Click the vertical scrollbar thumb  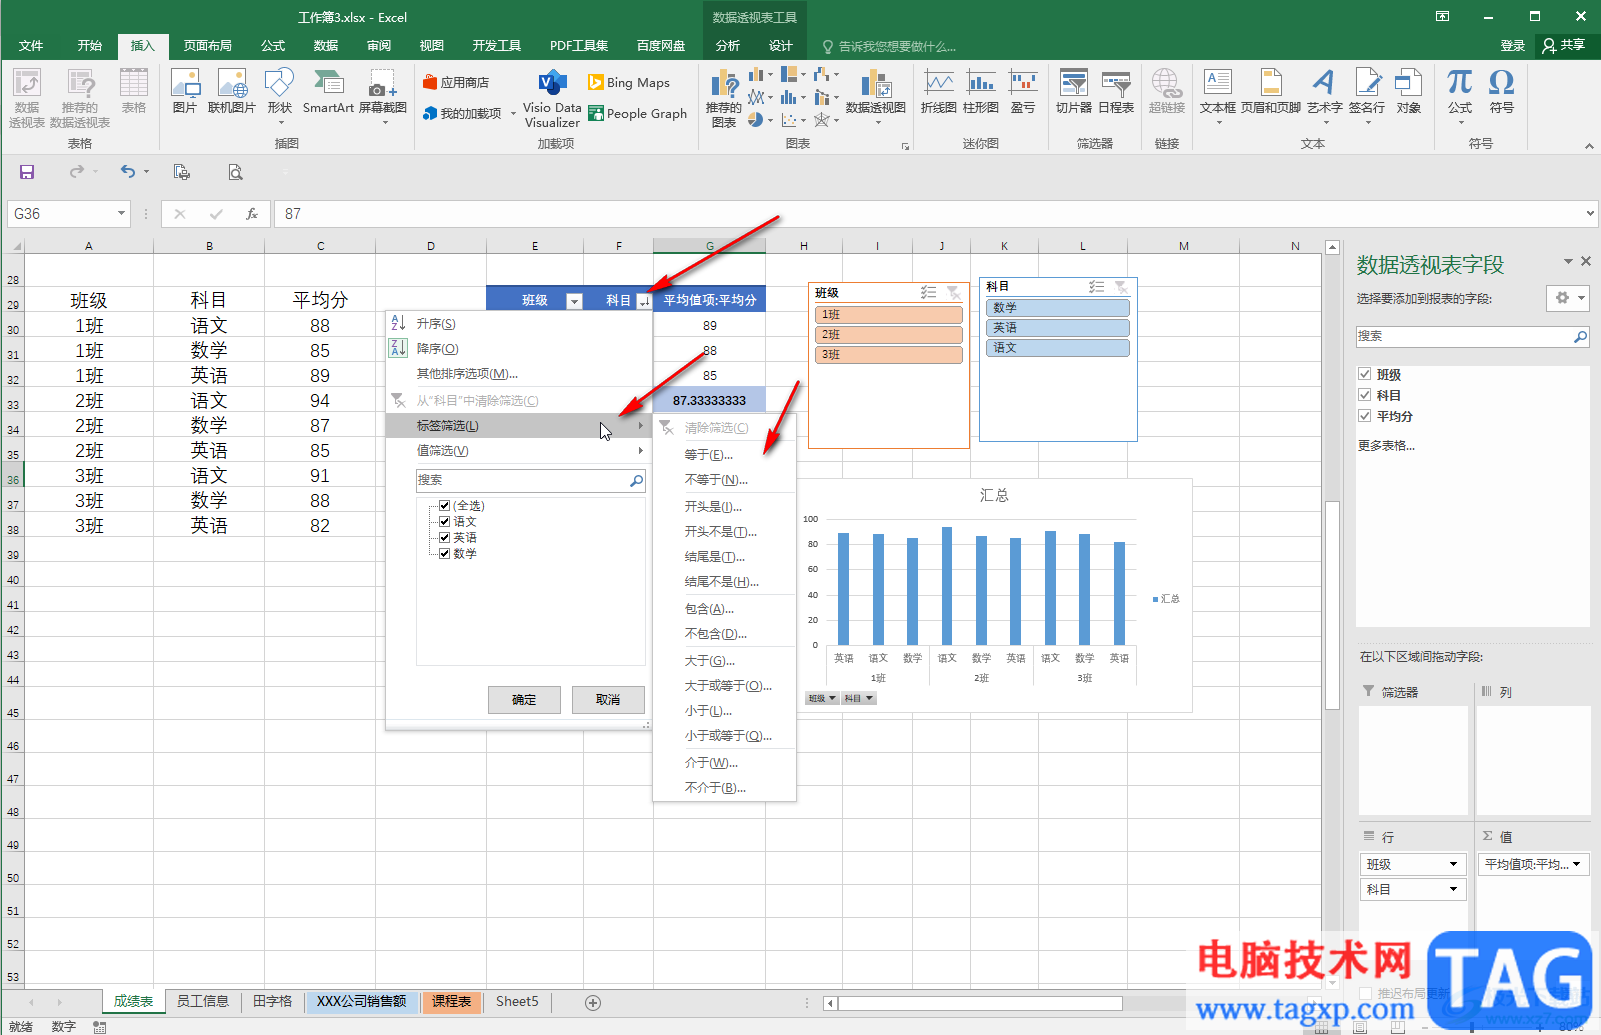tap(1332, 605)
